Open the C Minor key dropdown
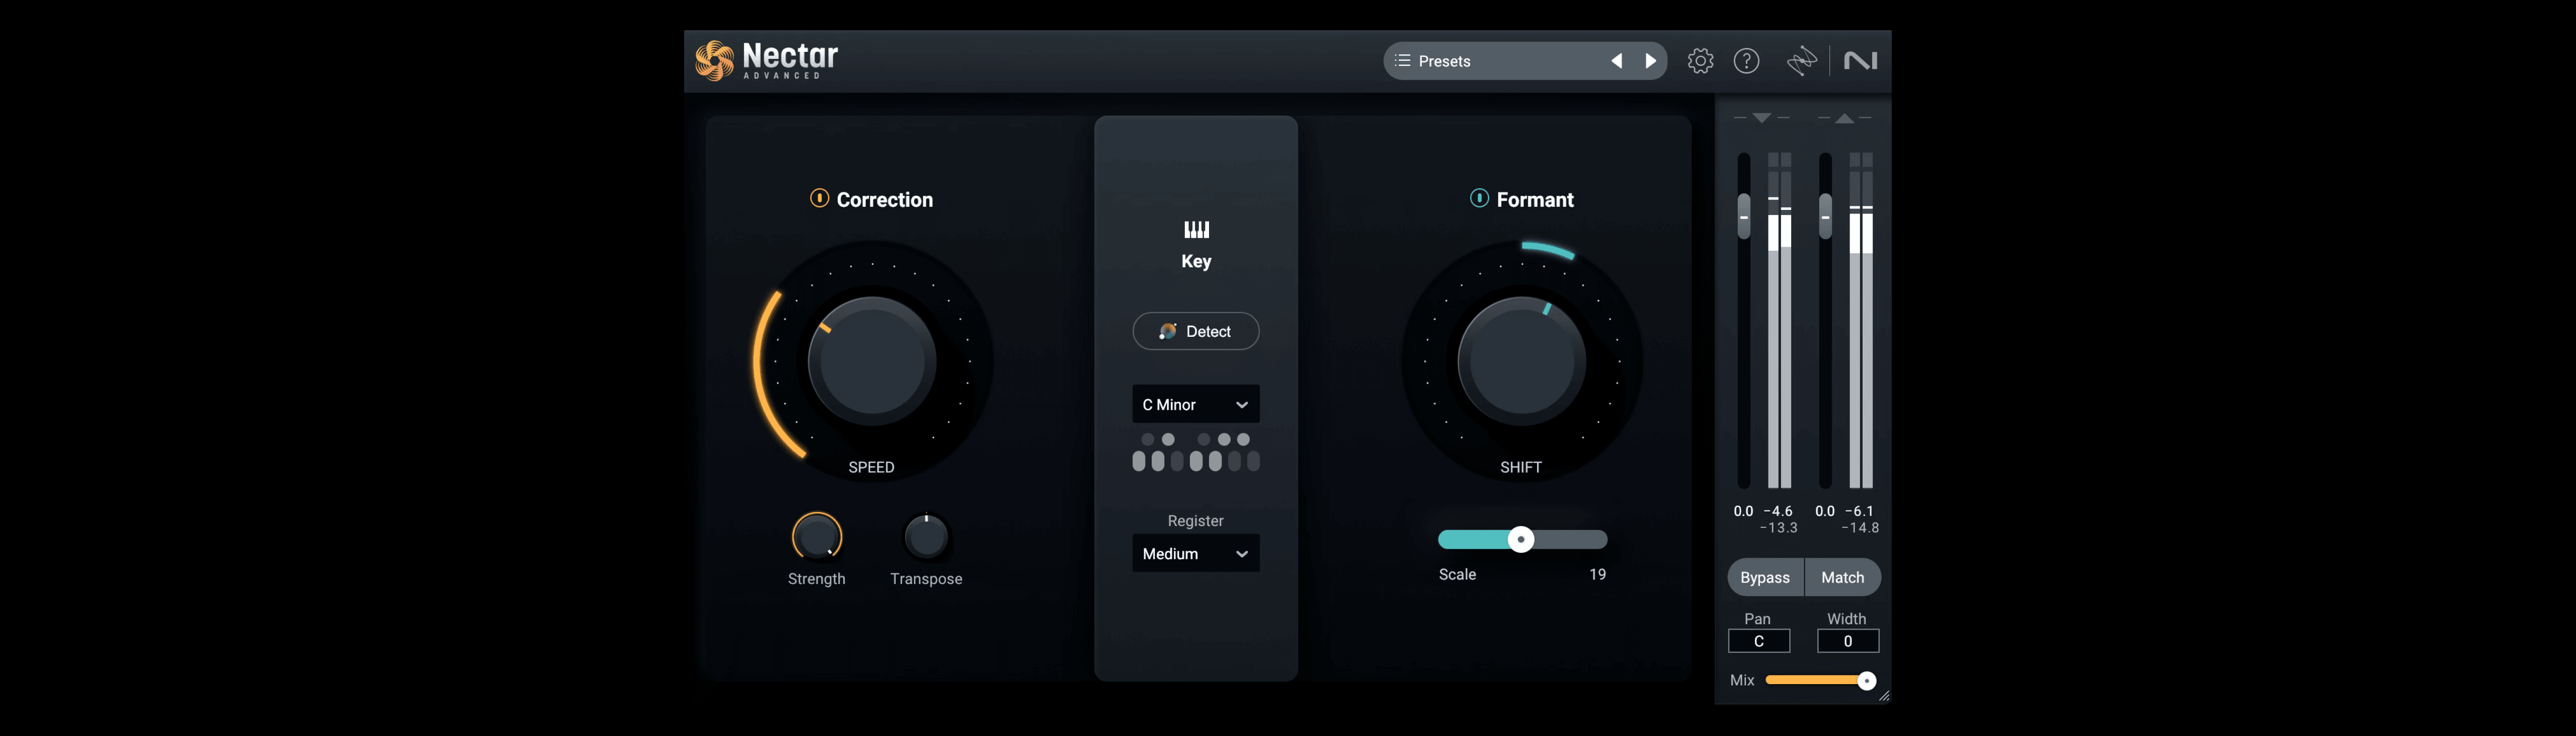 click(1195, 403)
